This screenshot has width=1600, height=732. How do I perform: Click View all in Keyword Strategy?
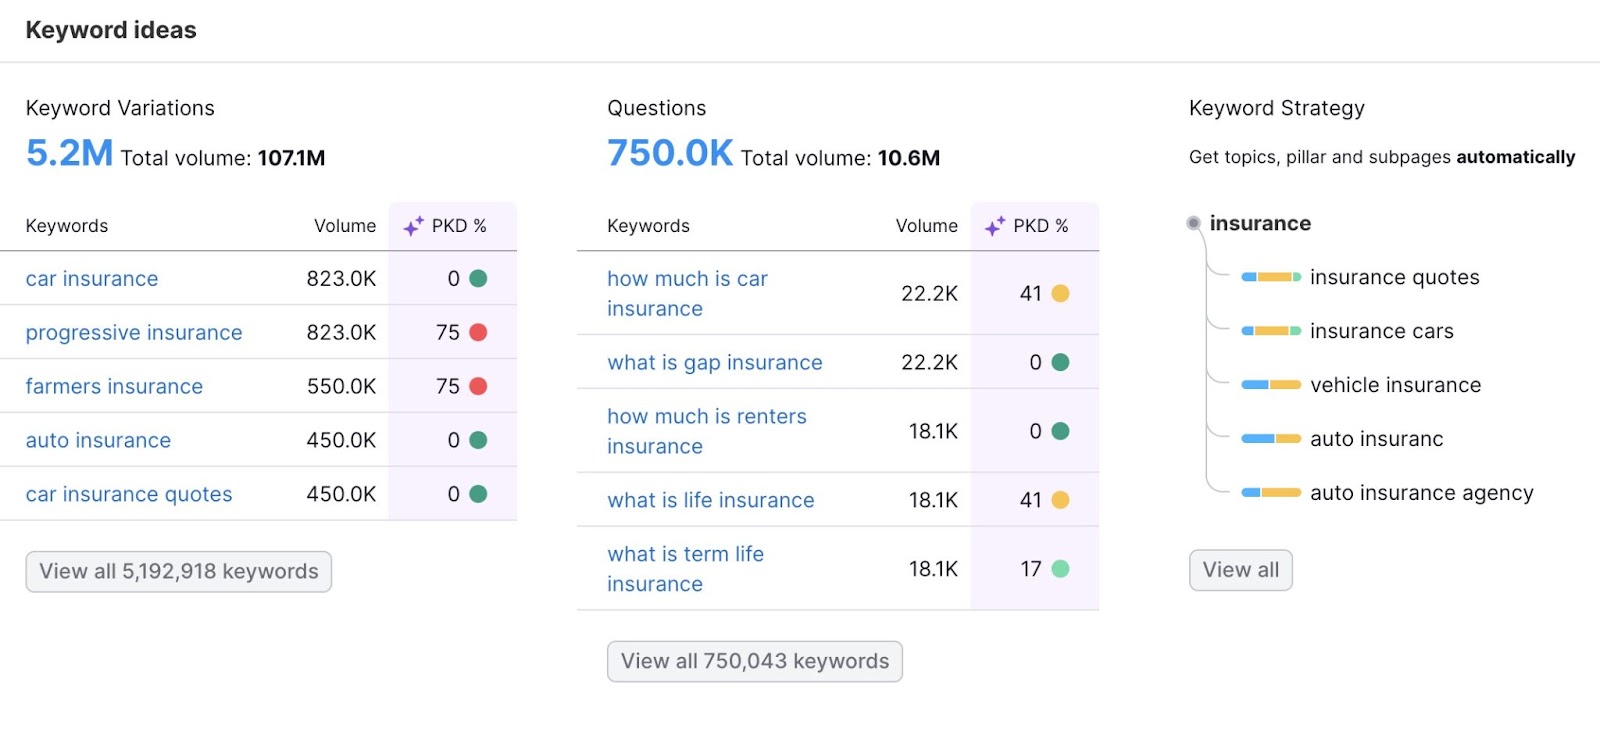coord(1241,570)
